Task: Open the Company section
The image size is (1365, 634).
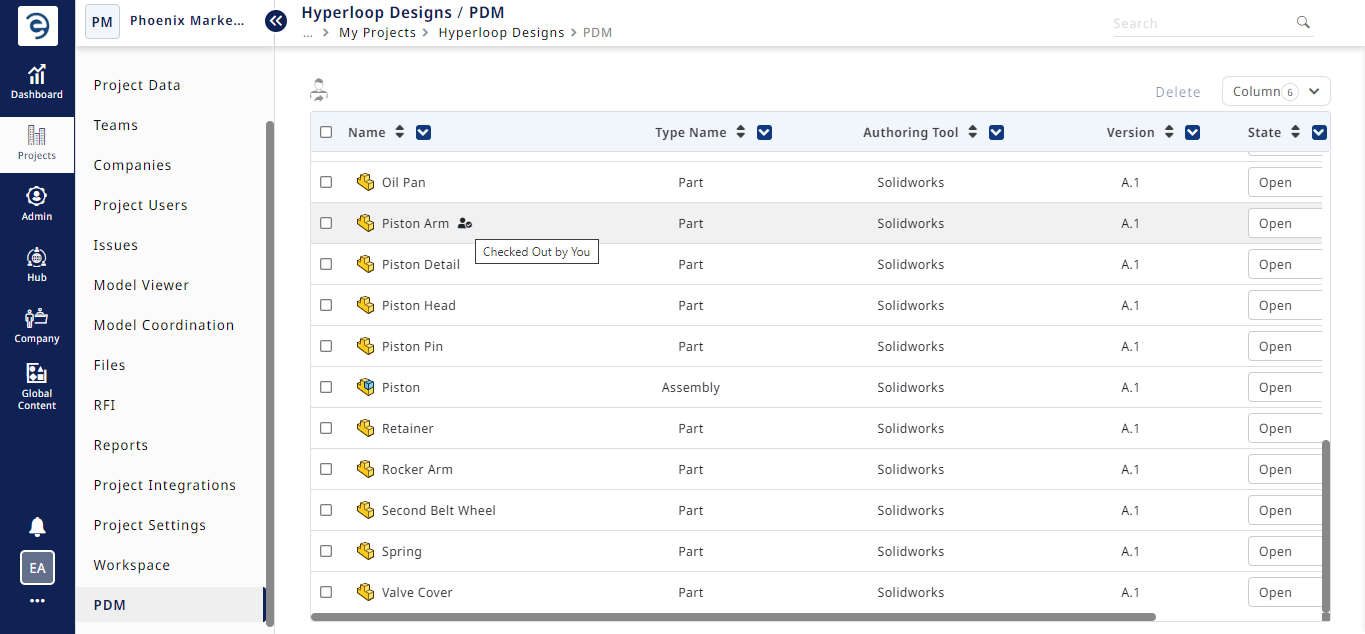Action: point(37,326)
